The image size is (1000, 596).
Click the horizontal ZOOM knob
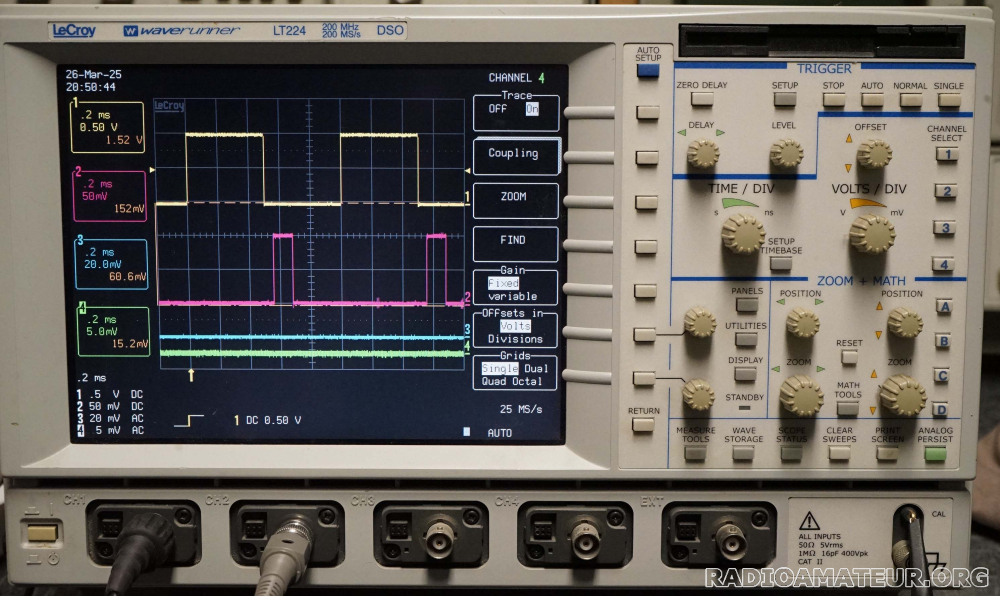[801, 395]
